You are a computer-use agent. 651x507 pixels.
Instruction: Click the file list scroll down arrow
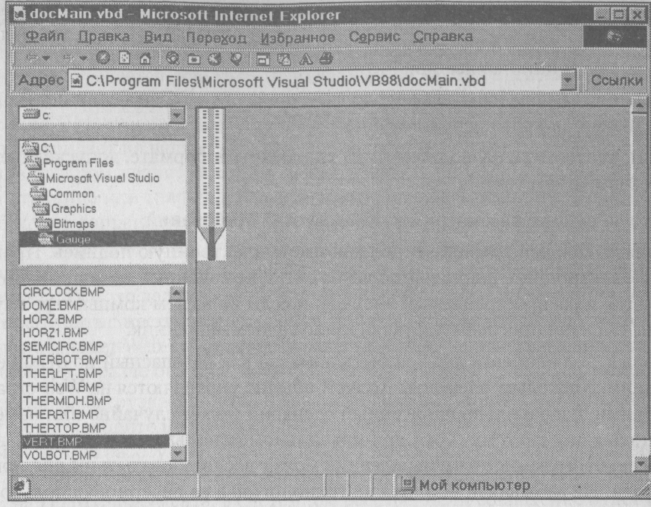click(177, 453)
